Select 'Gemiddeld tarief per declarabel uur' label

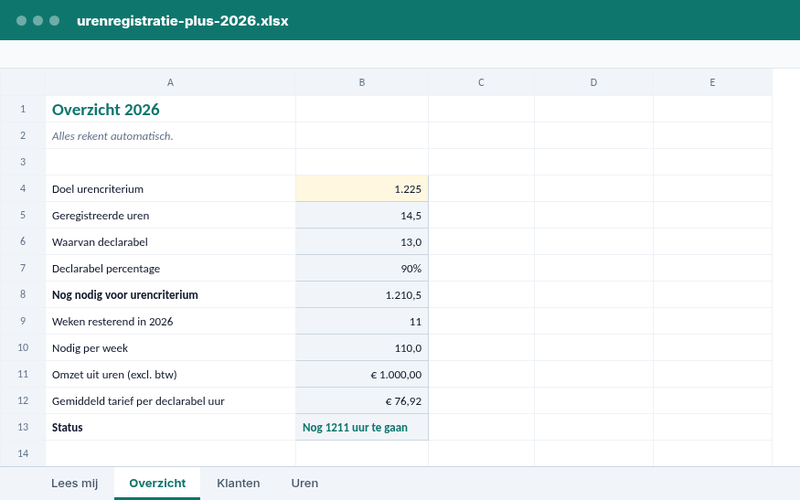(x=170, y=401)
